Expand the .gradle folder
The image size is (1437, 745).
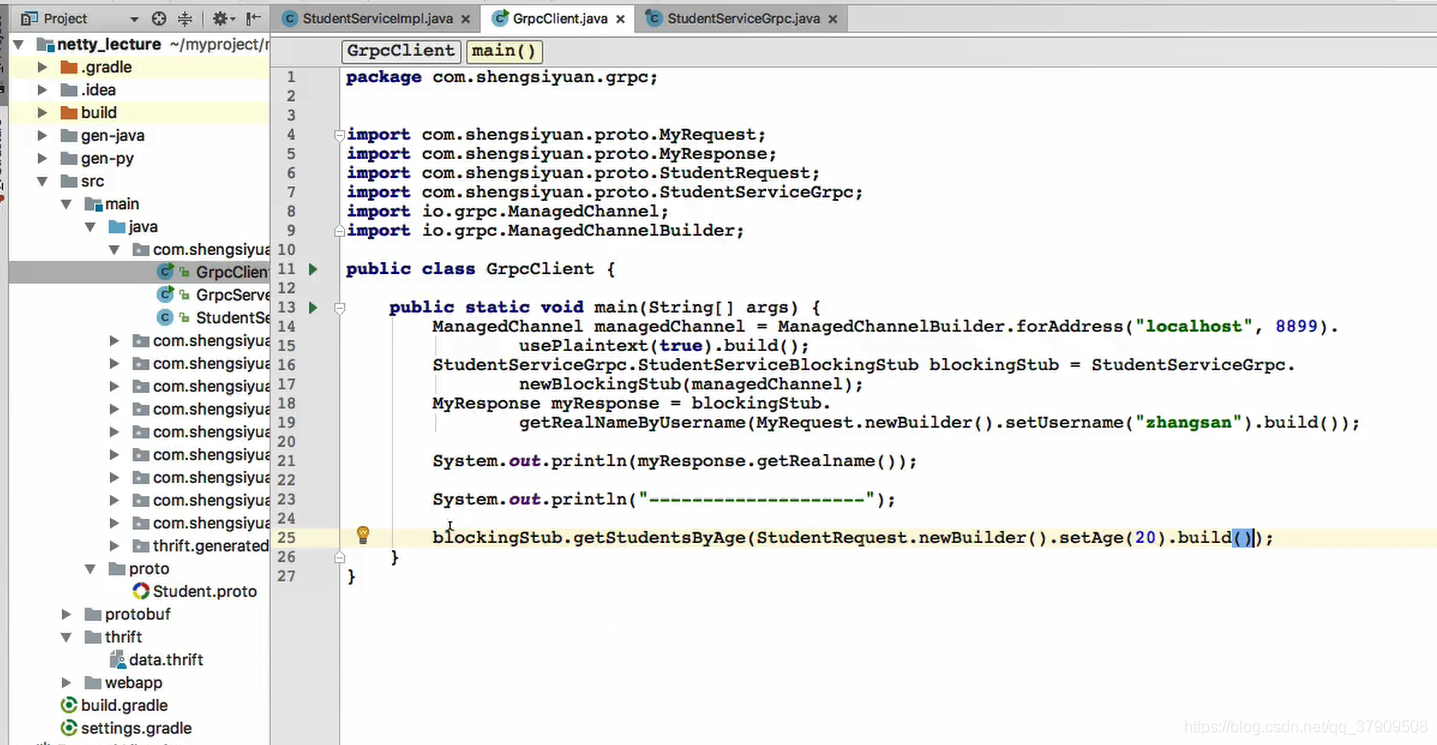(42, 67)
